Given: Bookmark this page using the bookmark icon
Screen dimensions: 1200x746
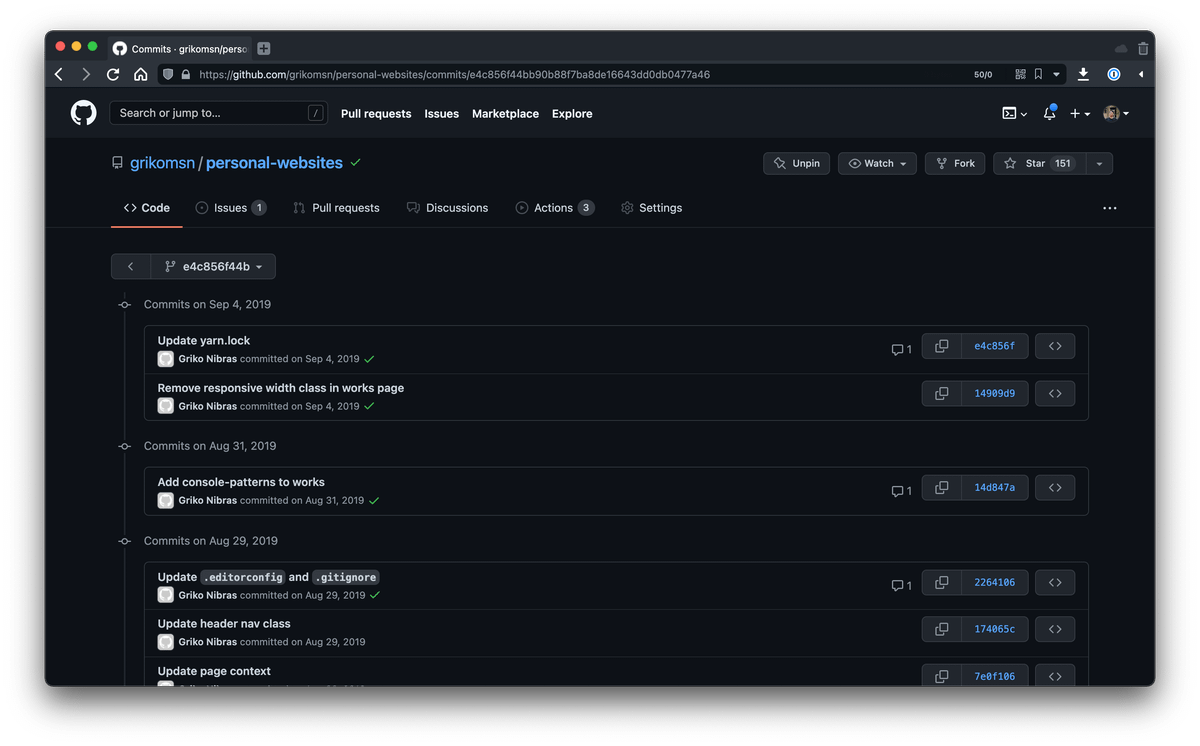Looking at the screenshot, I should [x=1038, y=74].
